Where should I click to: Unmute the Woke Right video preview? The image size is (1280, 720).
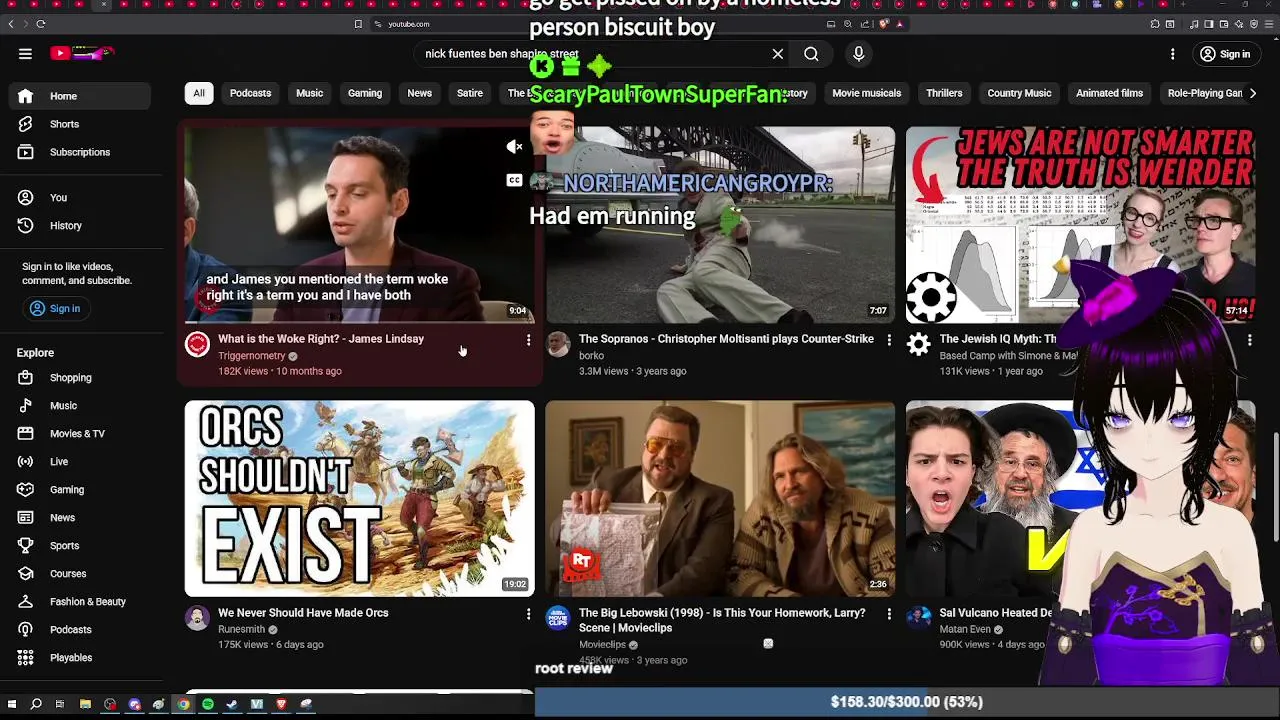[514, 147]
